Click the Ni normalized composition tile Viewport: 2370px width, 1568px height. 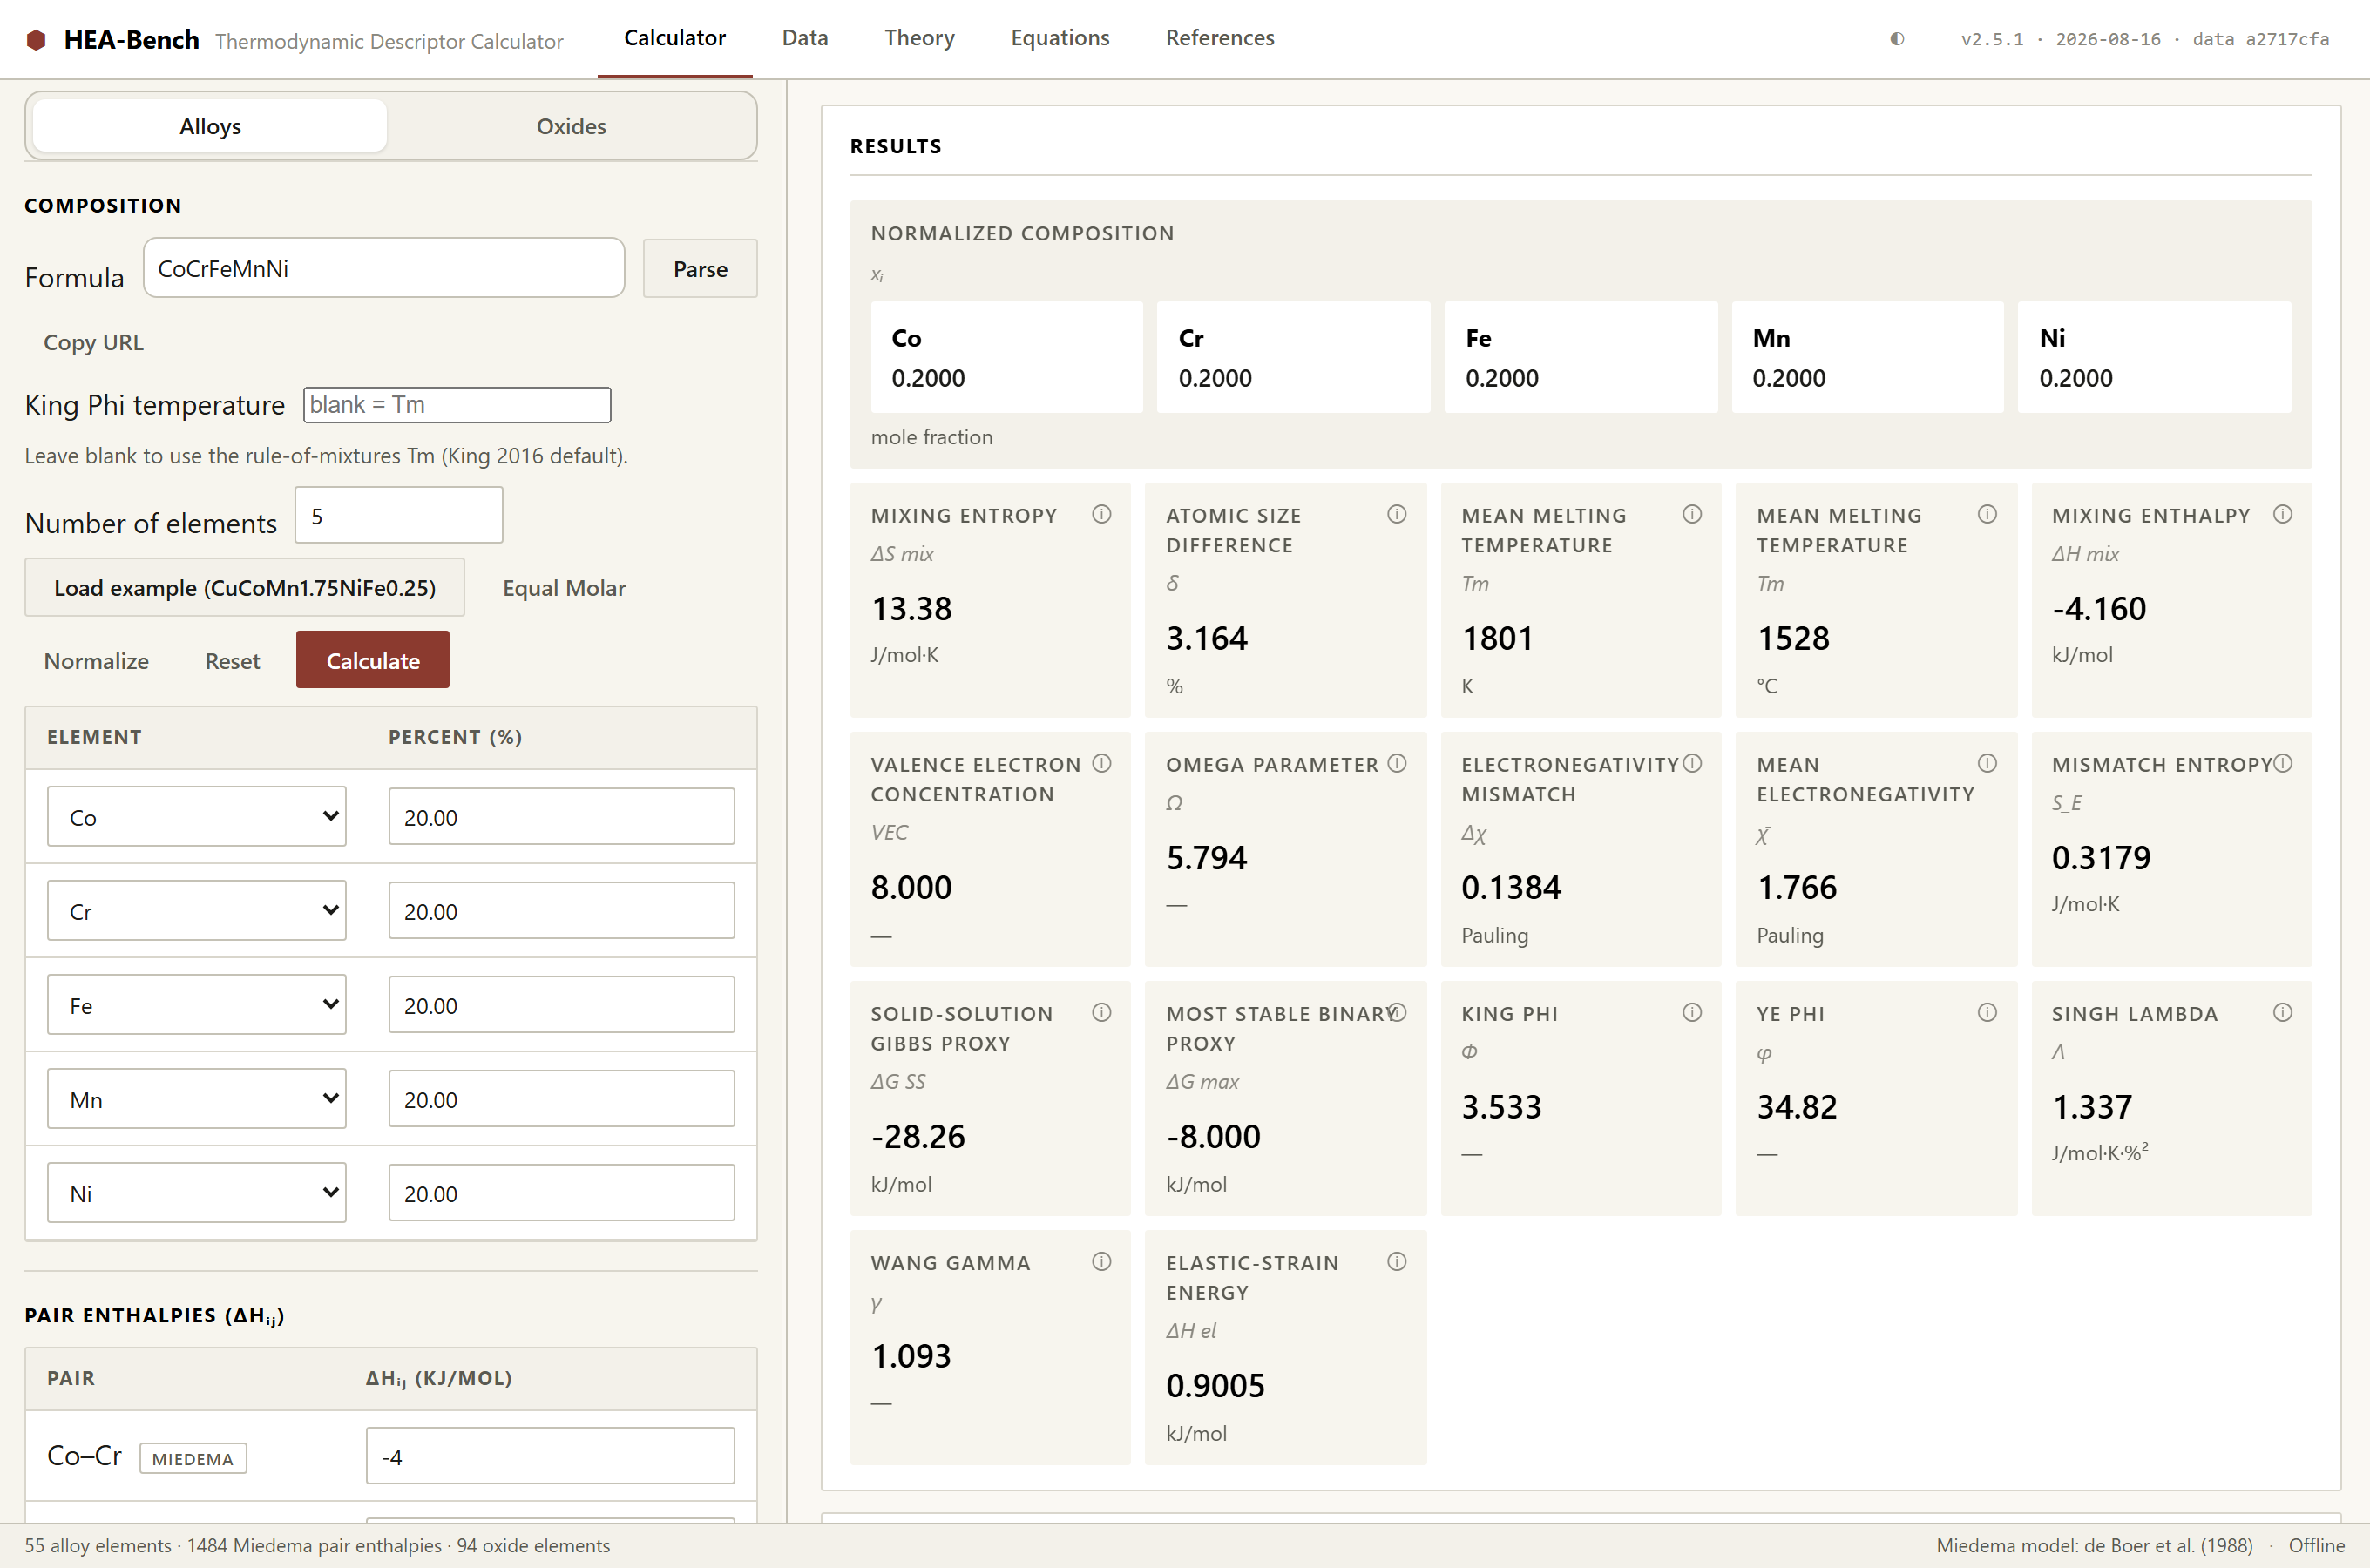tap(2154, 357)
